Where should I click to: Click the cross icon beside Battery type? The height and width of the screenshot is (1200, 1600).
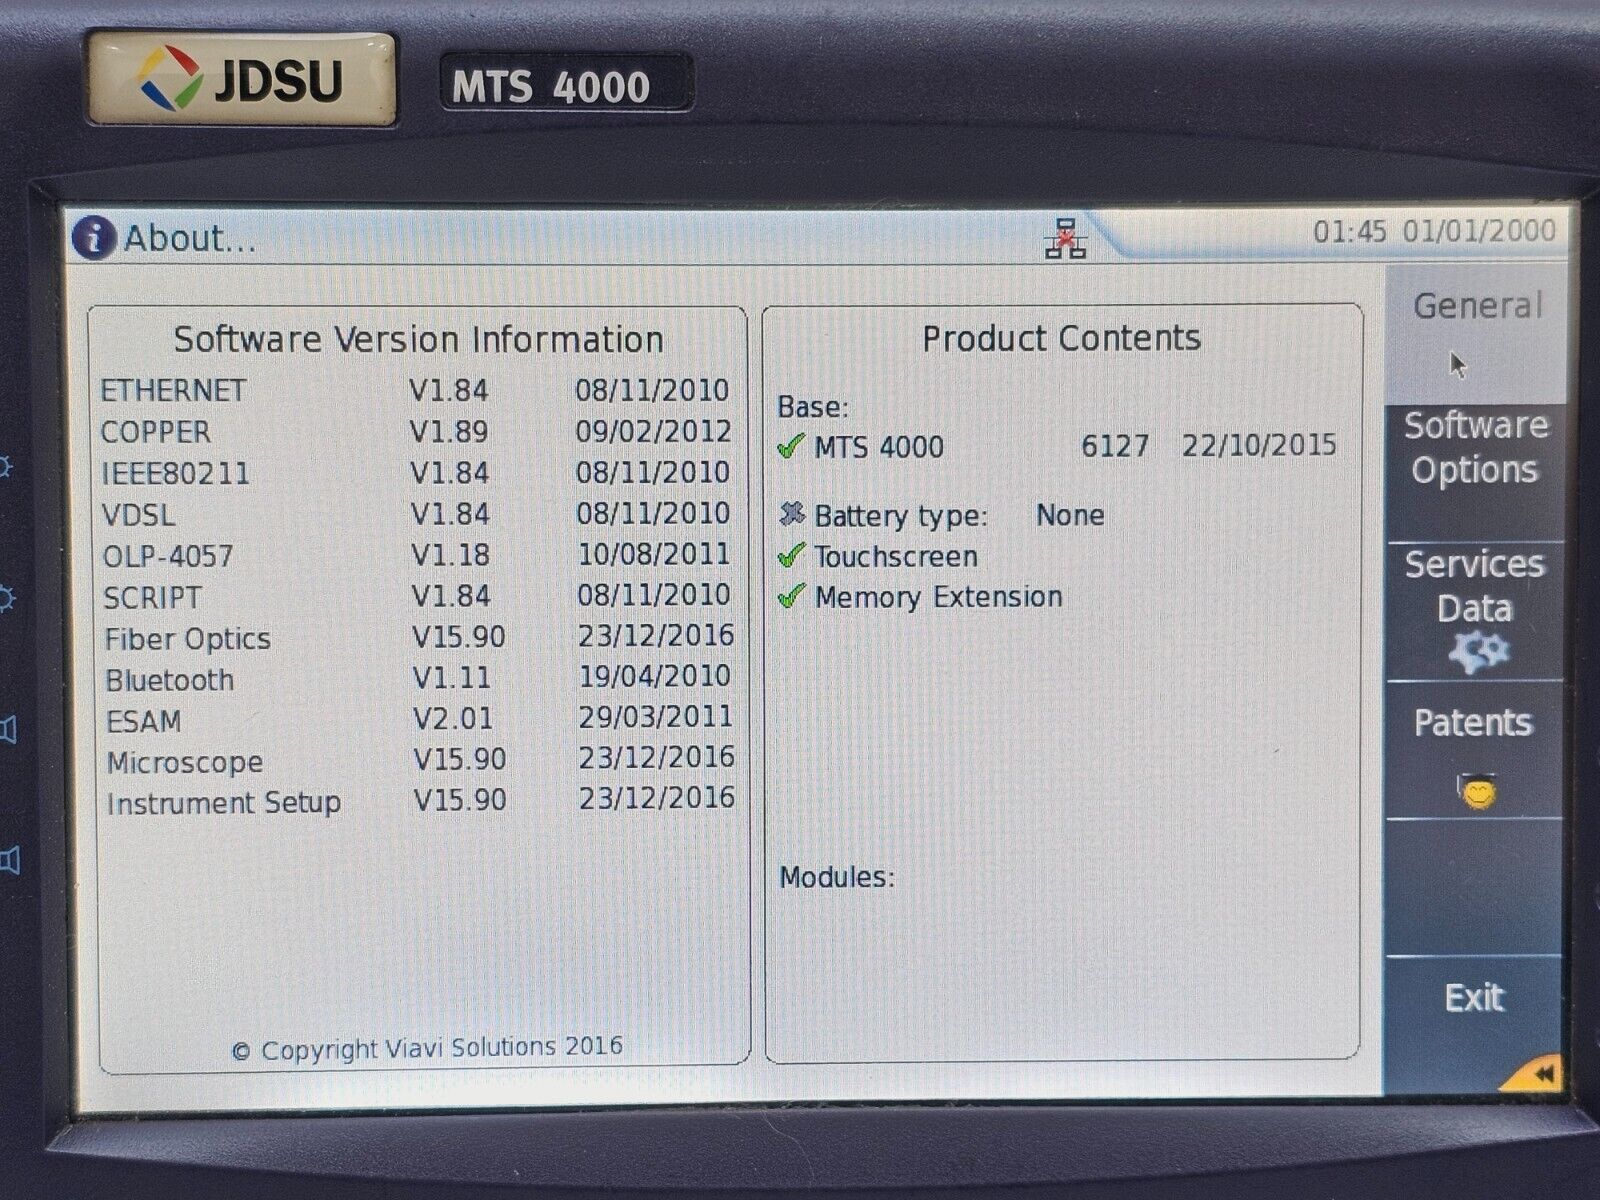(x=792, y=515)
